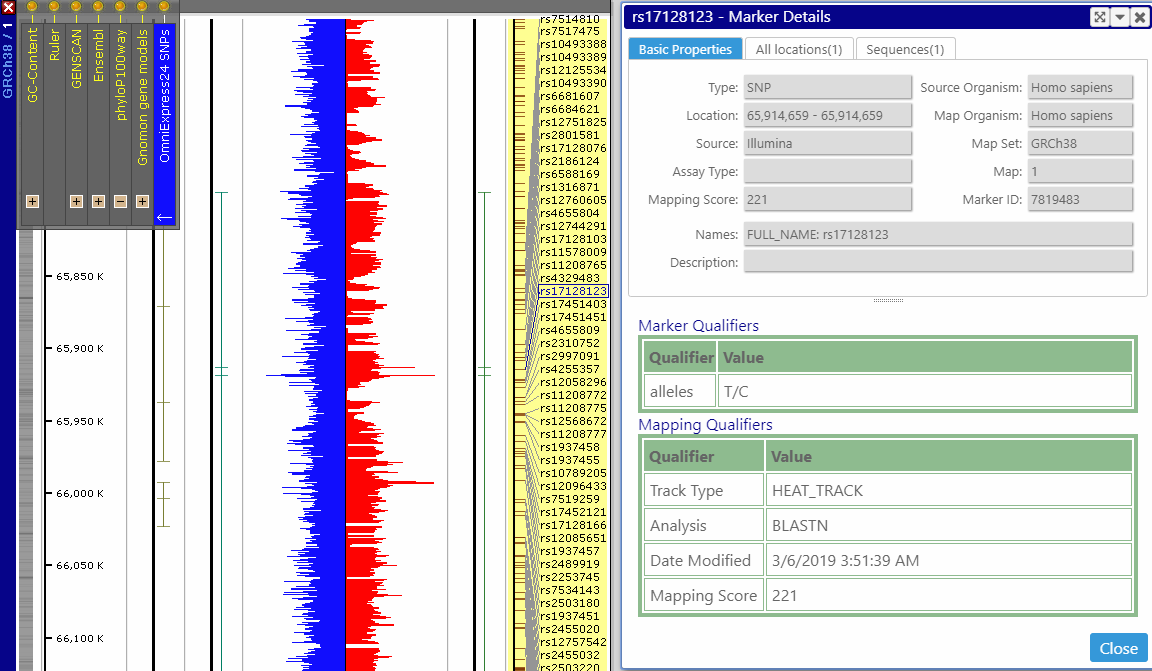This screenshot has width=1152, height=671.
Task: Select the Ensembl track label
Action: tap(98, 55)
